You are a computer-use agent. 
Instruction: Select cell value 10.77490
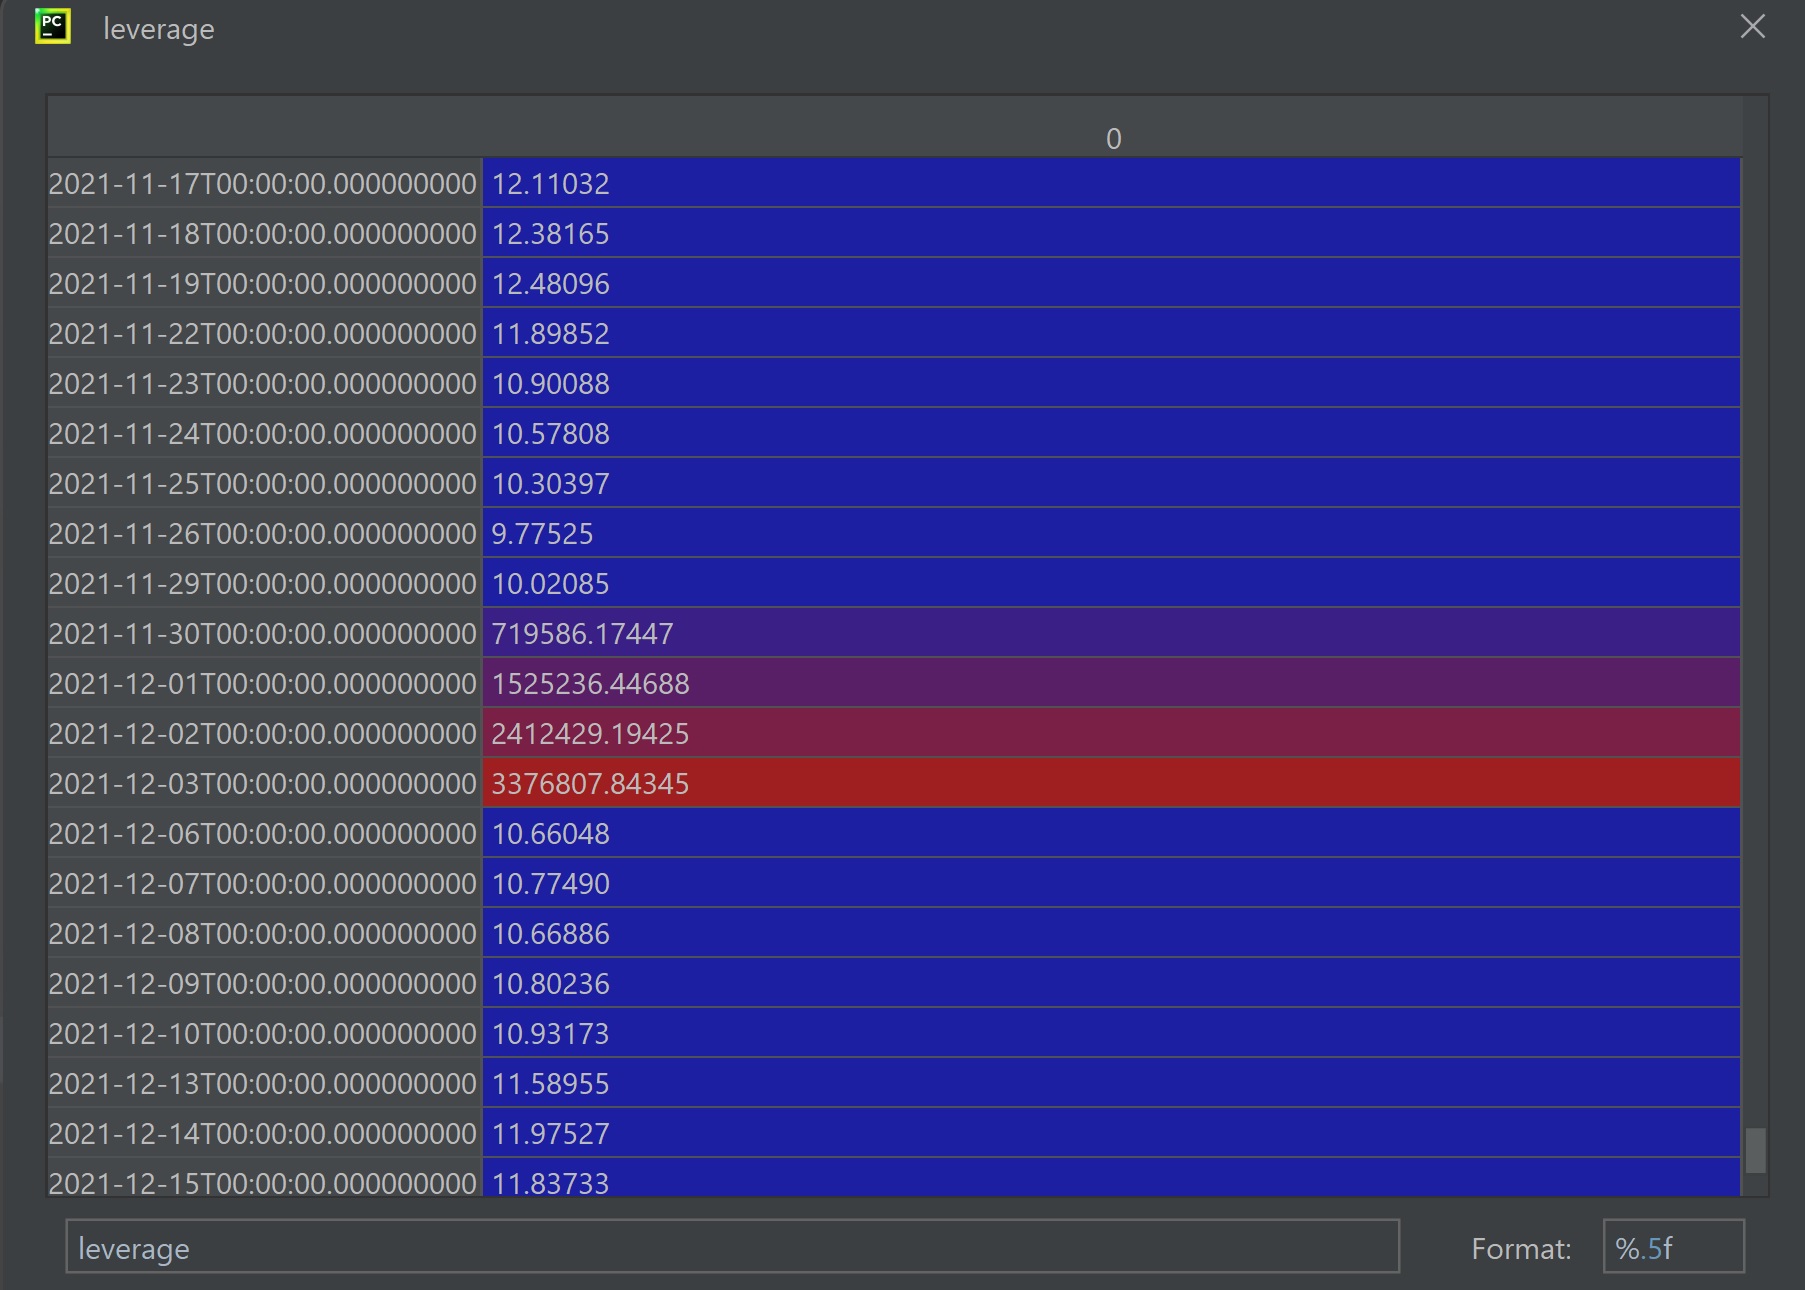click(x=1111, y=883)
